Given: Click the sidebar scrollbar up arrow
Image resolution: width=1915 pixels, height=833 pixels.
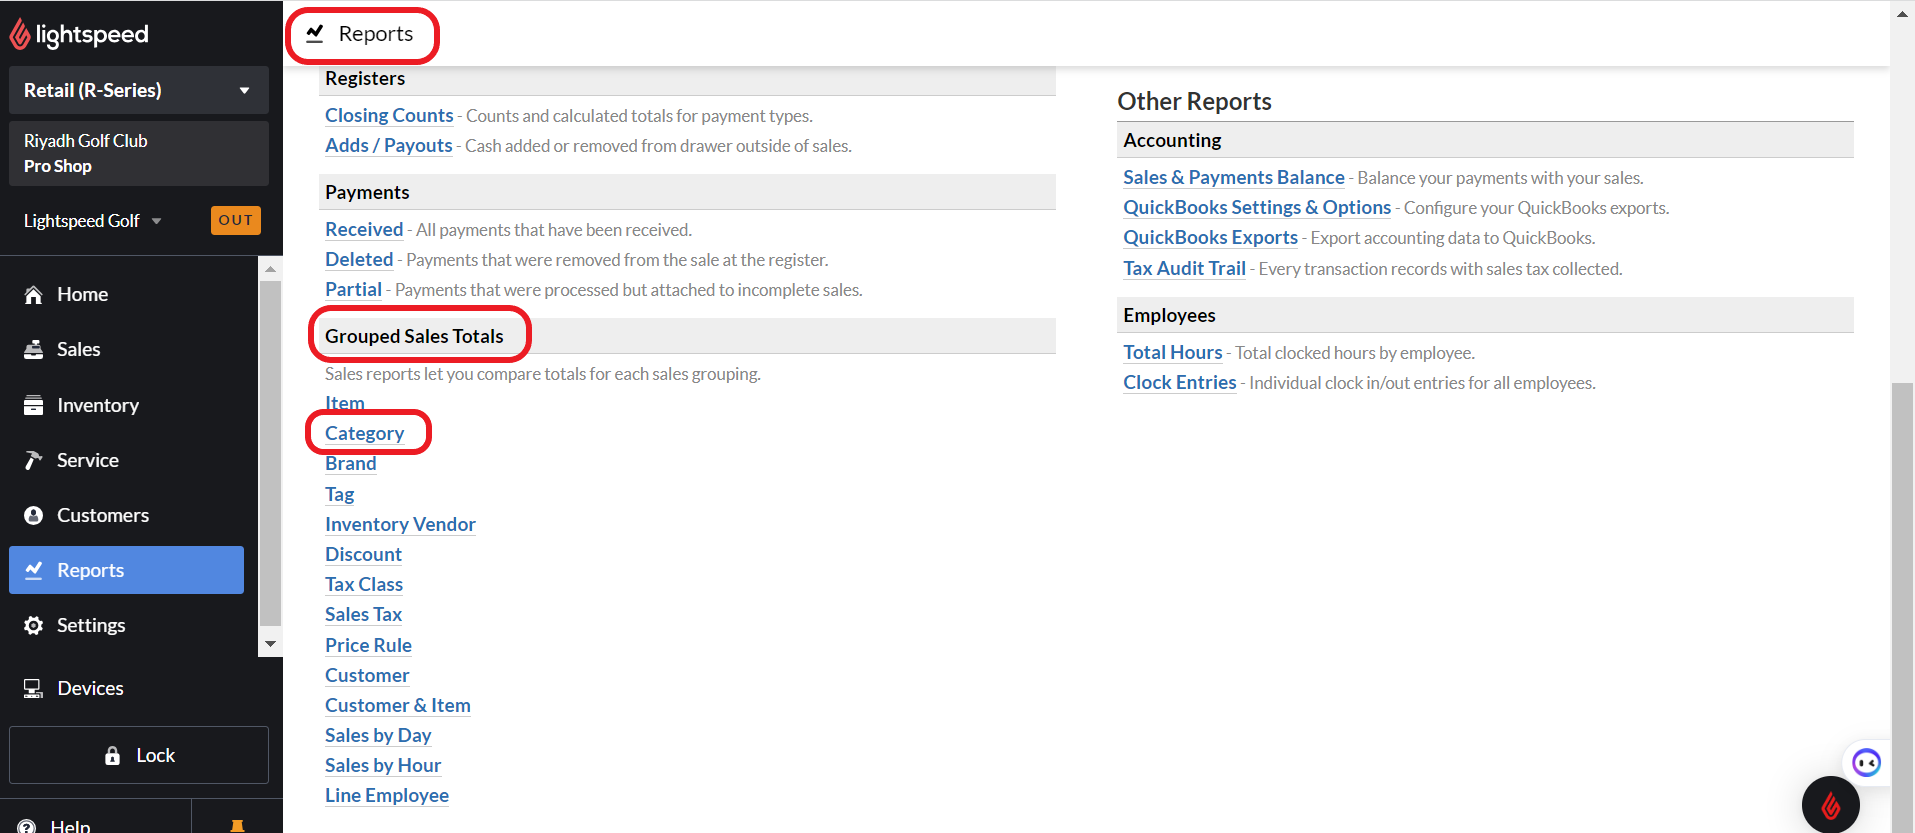Looking at the screenshot, I should point(270,269).
